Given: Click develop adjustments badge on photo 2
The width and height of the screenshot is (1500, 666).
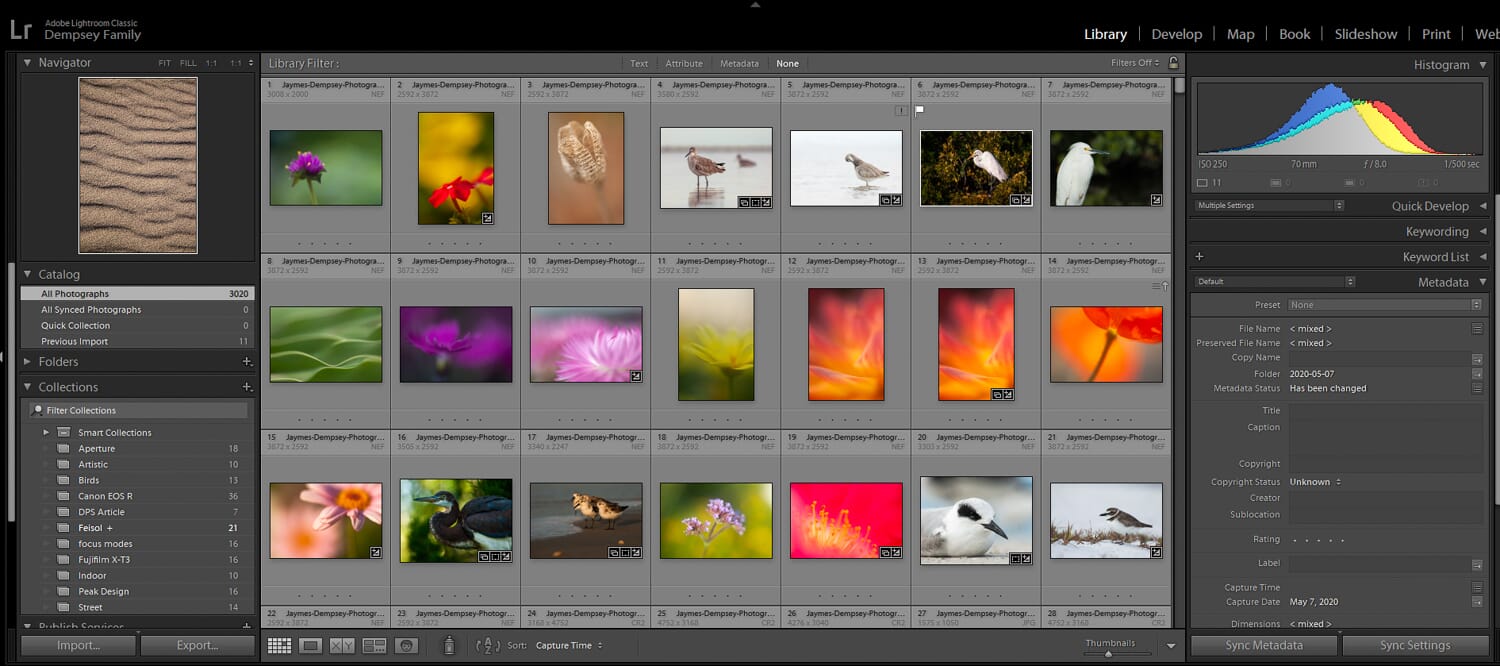Looking at the screenshot, I should click(486, 217).
